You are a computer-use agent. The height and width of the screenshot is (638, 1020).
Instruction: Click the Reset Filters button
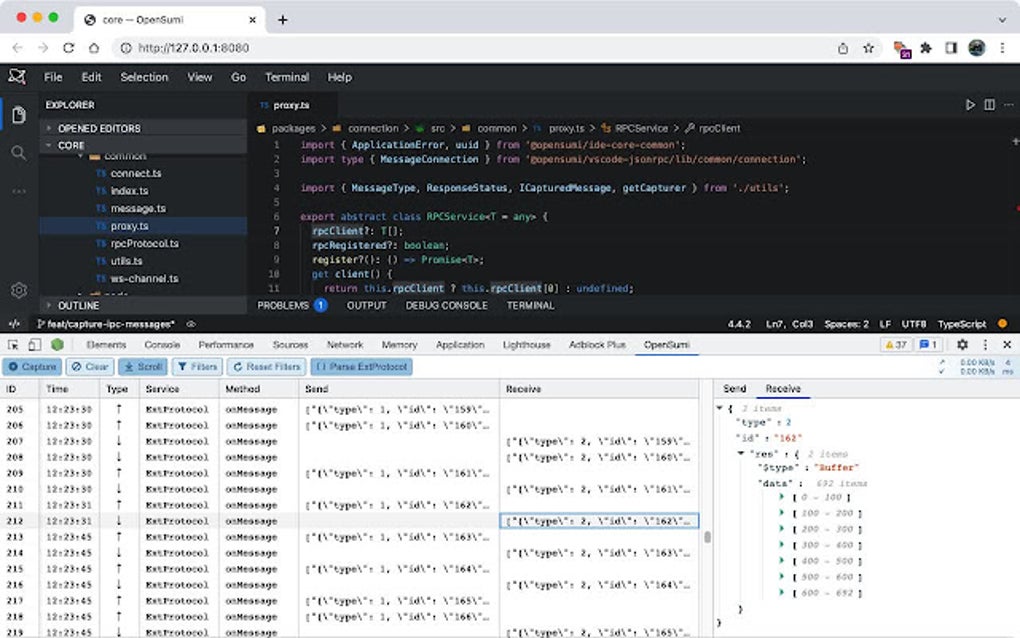(x=266, y=367)
